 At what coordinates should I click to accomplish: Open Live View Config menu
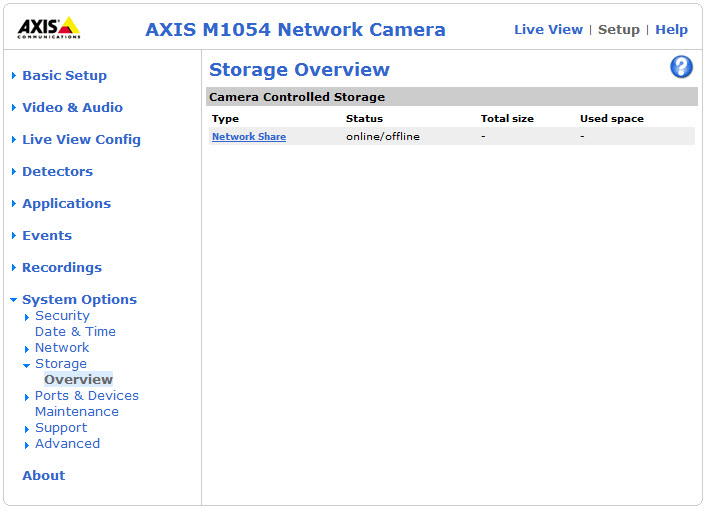(x=81, y=140)
